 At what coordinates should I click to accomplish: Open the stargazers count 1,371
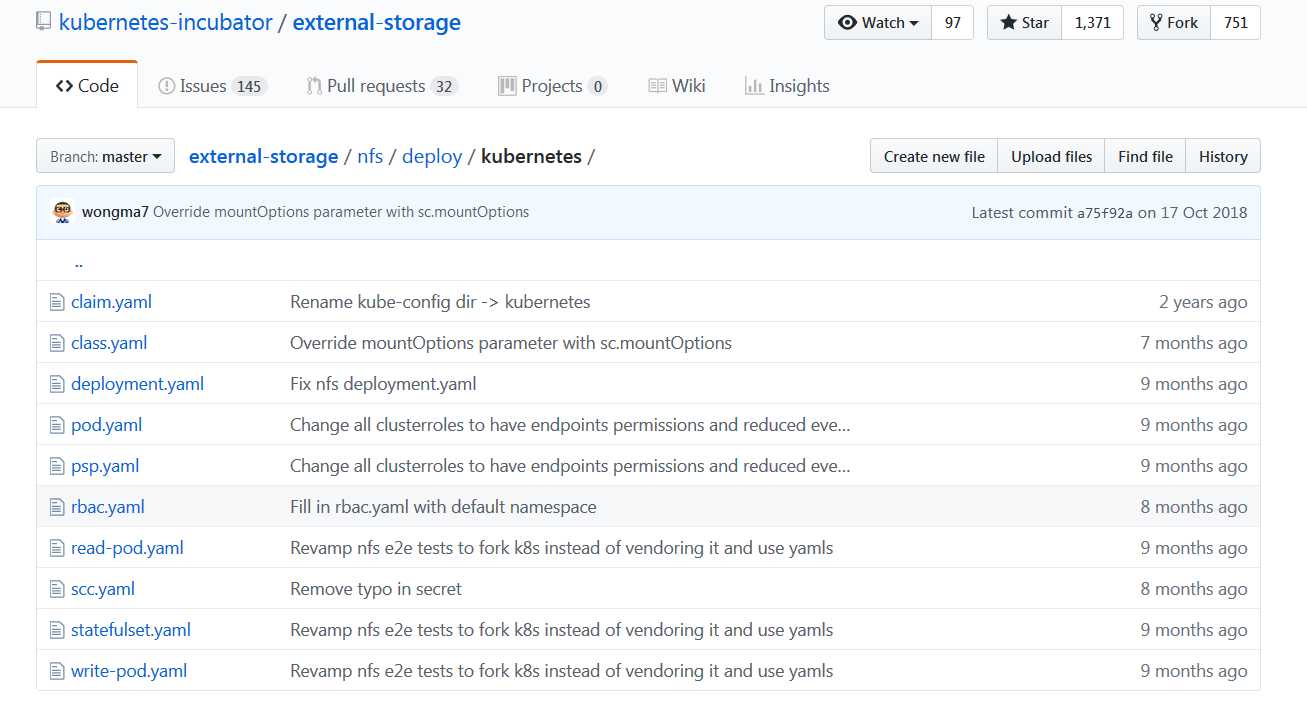pyautogui.click(x=1092, y=22)
